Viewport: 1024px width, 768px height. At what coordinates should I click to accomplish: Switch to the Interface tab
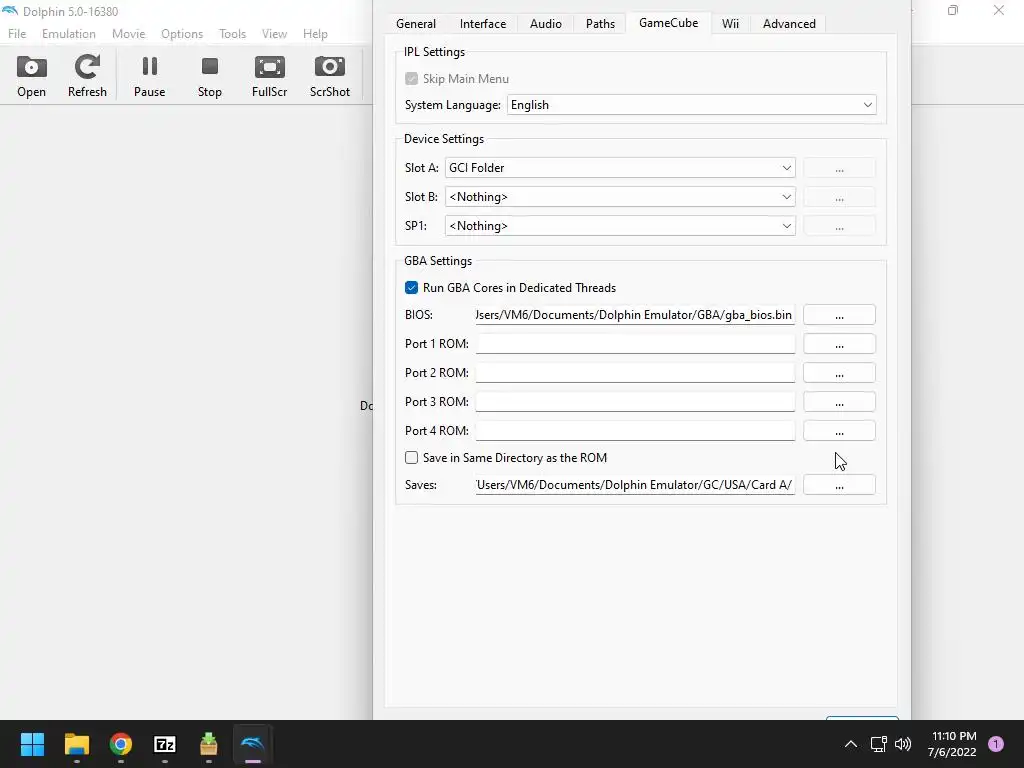coord(483,24)
